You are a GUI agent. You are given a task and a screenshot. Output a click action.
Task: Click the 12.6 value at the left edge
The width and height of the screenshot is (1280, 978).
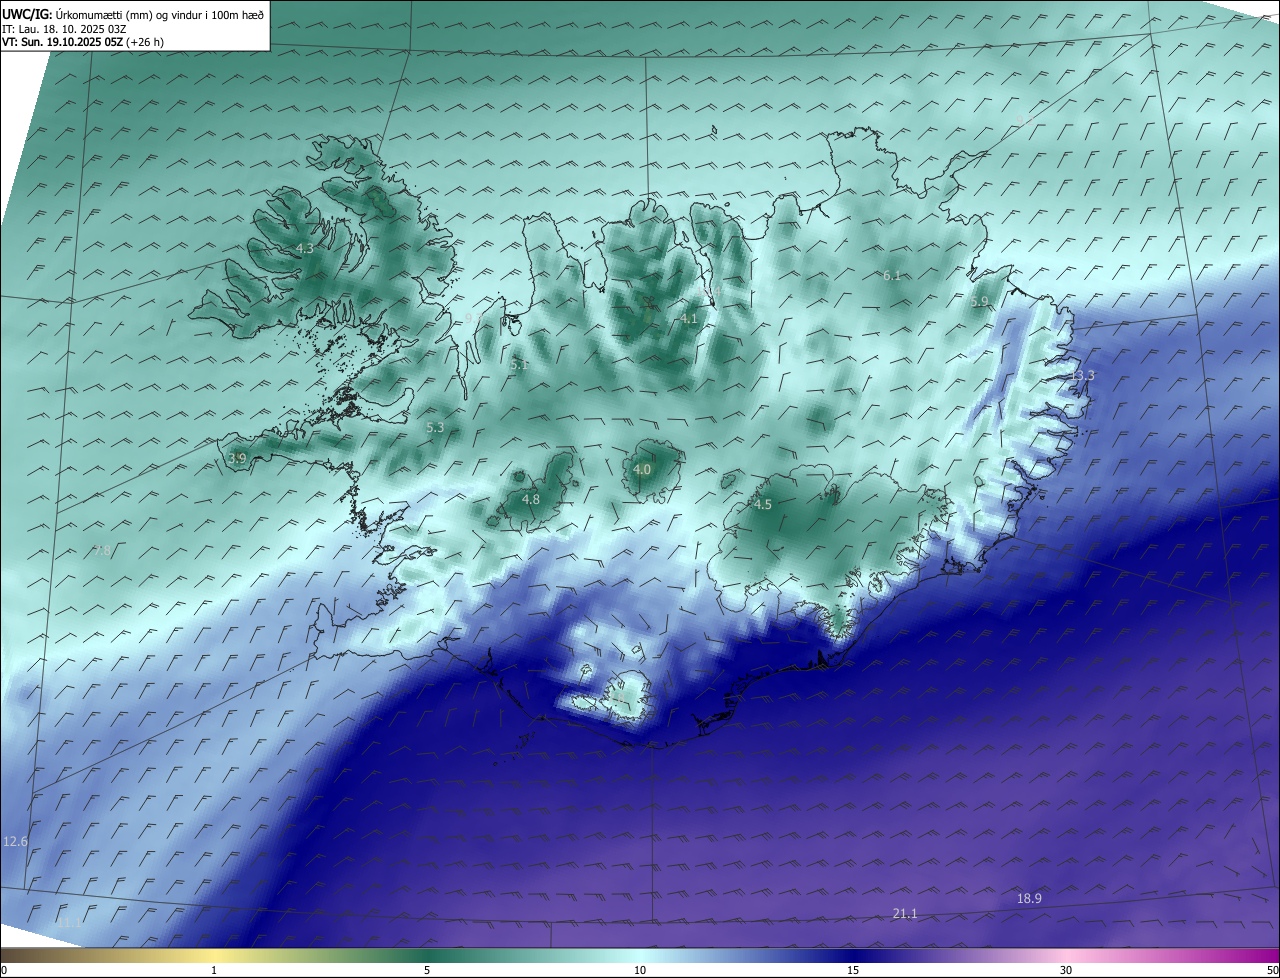[15, 841]
